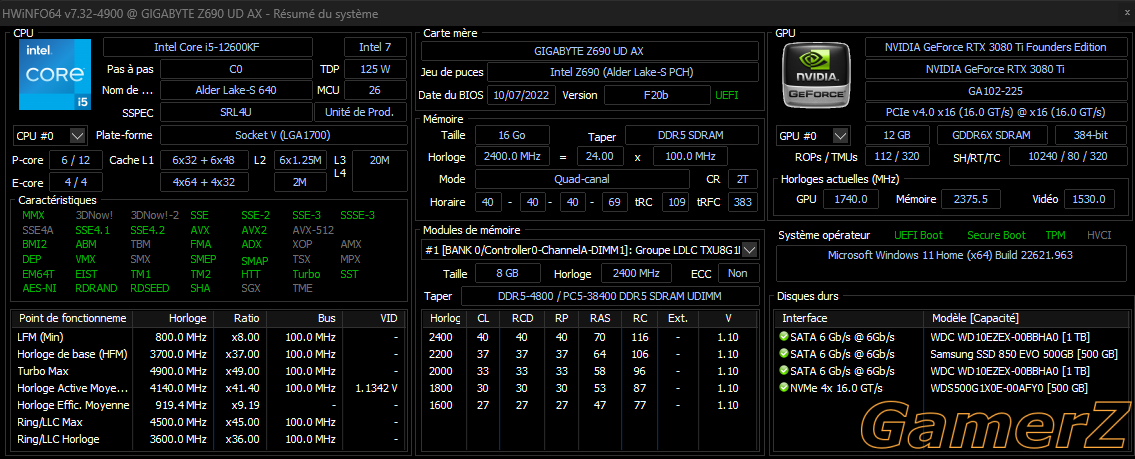Click the Intel 7 process field
This screenshot has width=1135, height=459.
375,47
